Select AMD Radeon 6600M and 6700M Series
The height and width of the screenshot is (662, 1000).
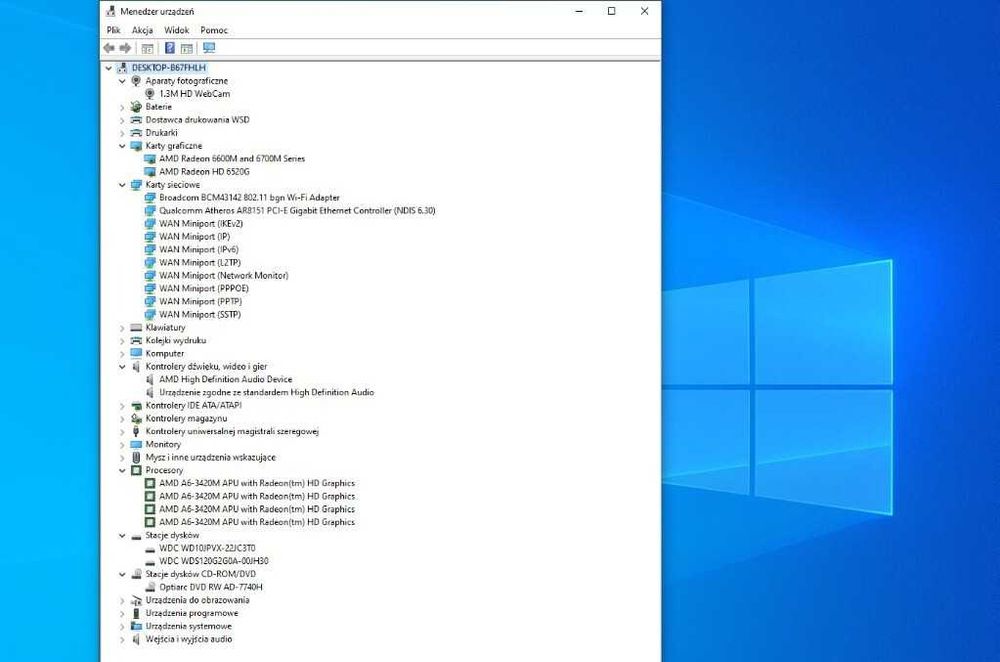pos(232,158)
